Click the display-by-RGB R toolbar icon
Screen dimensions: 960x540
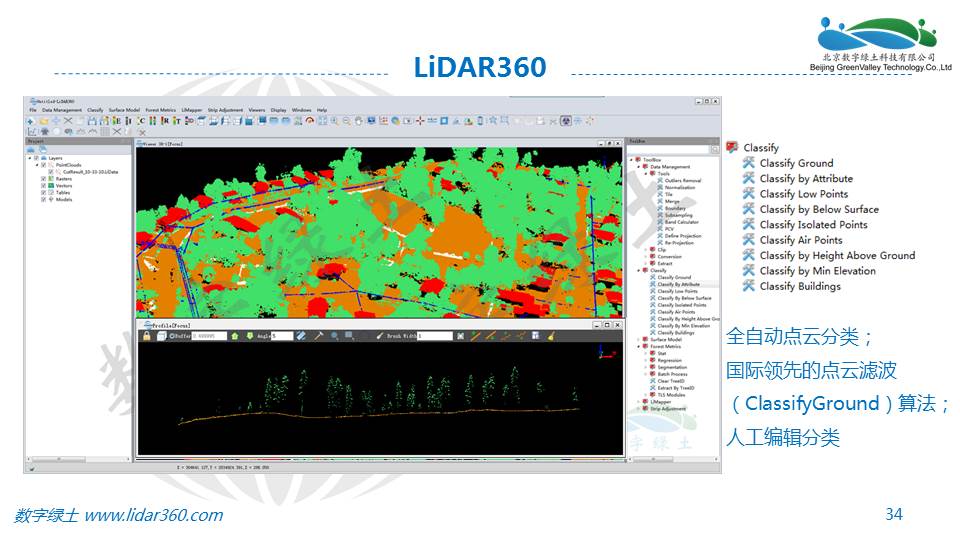(x=165, y=121)
